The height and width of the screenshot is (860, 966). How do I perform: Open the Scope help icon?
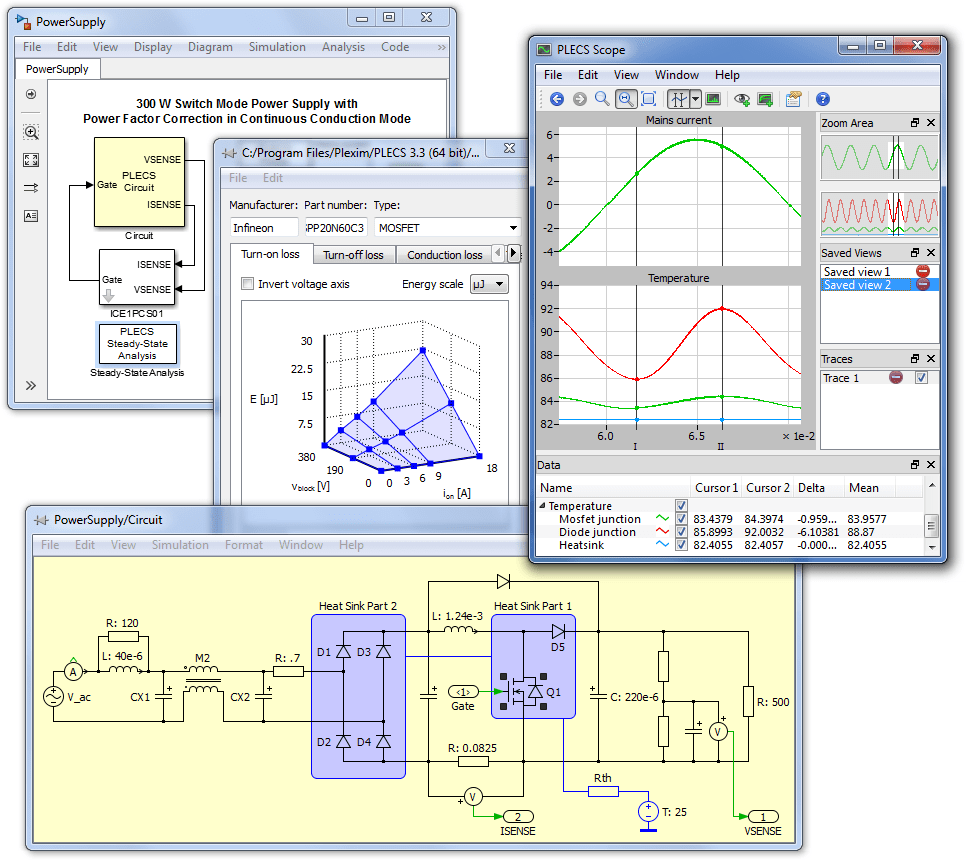click(x=823, y=99)
